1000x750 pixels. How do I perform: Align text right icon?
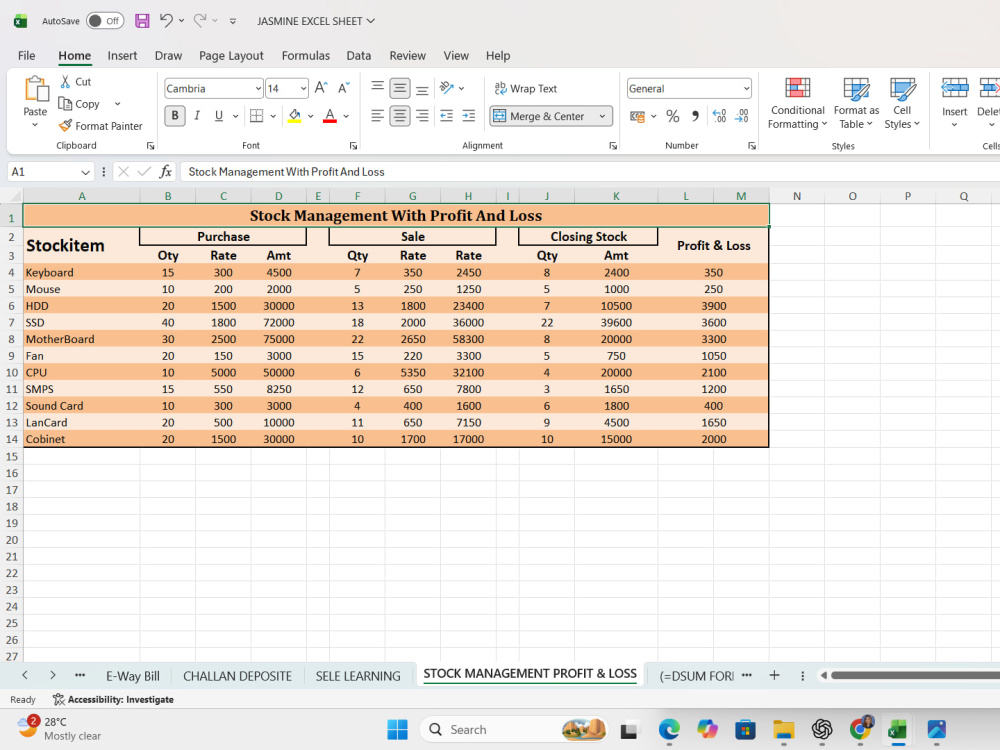(422, 115)
